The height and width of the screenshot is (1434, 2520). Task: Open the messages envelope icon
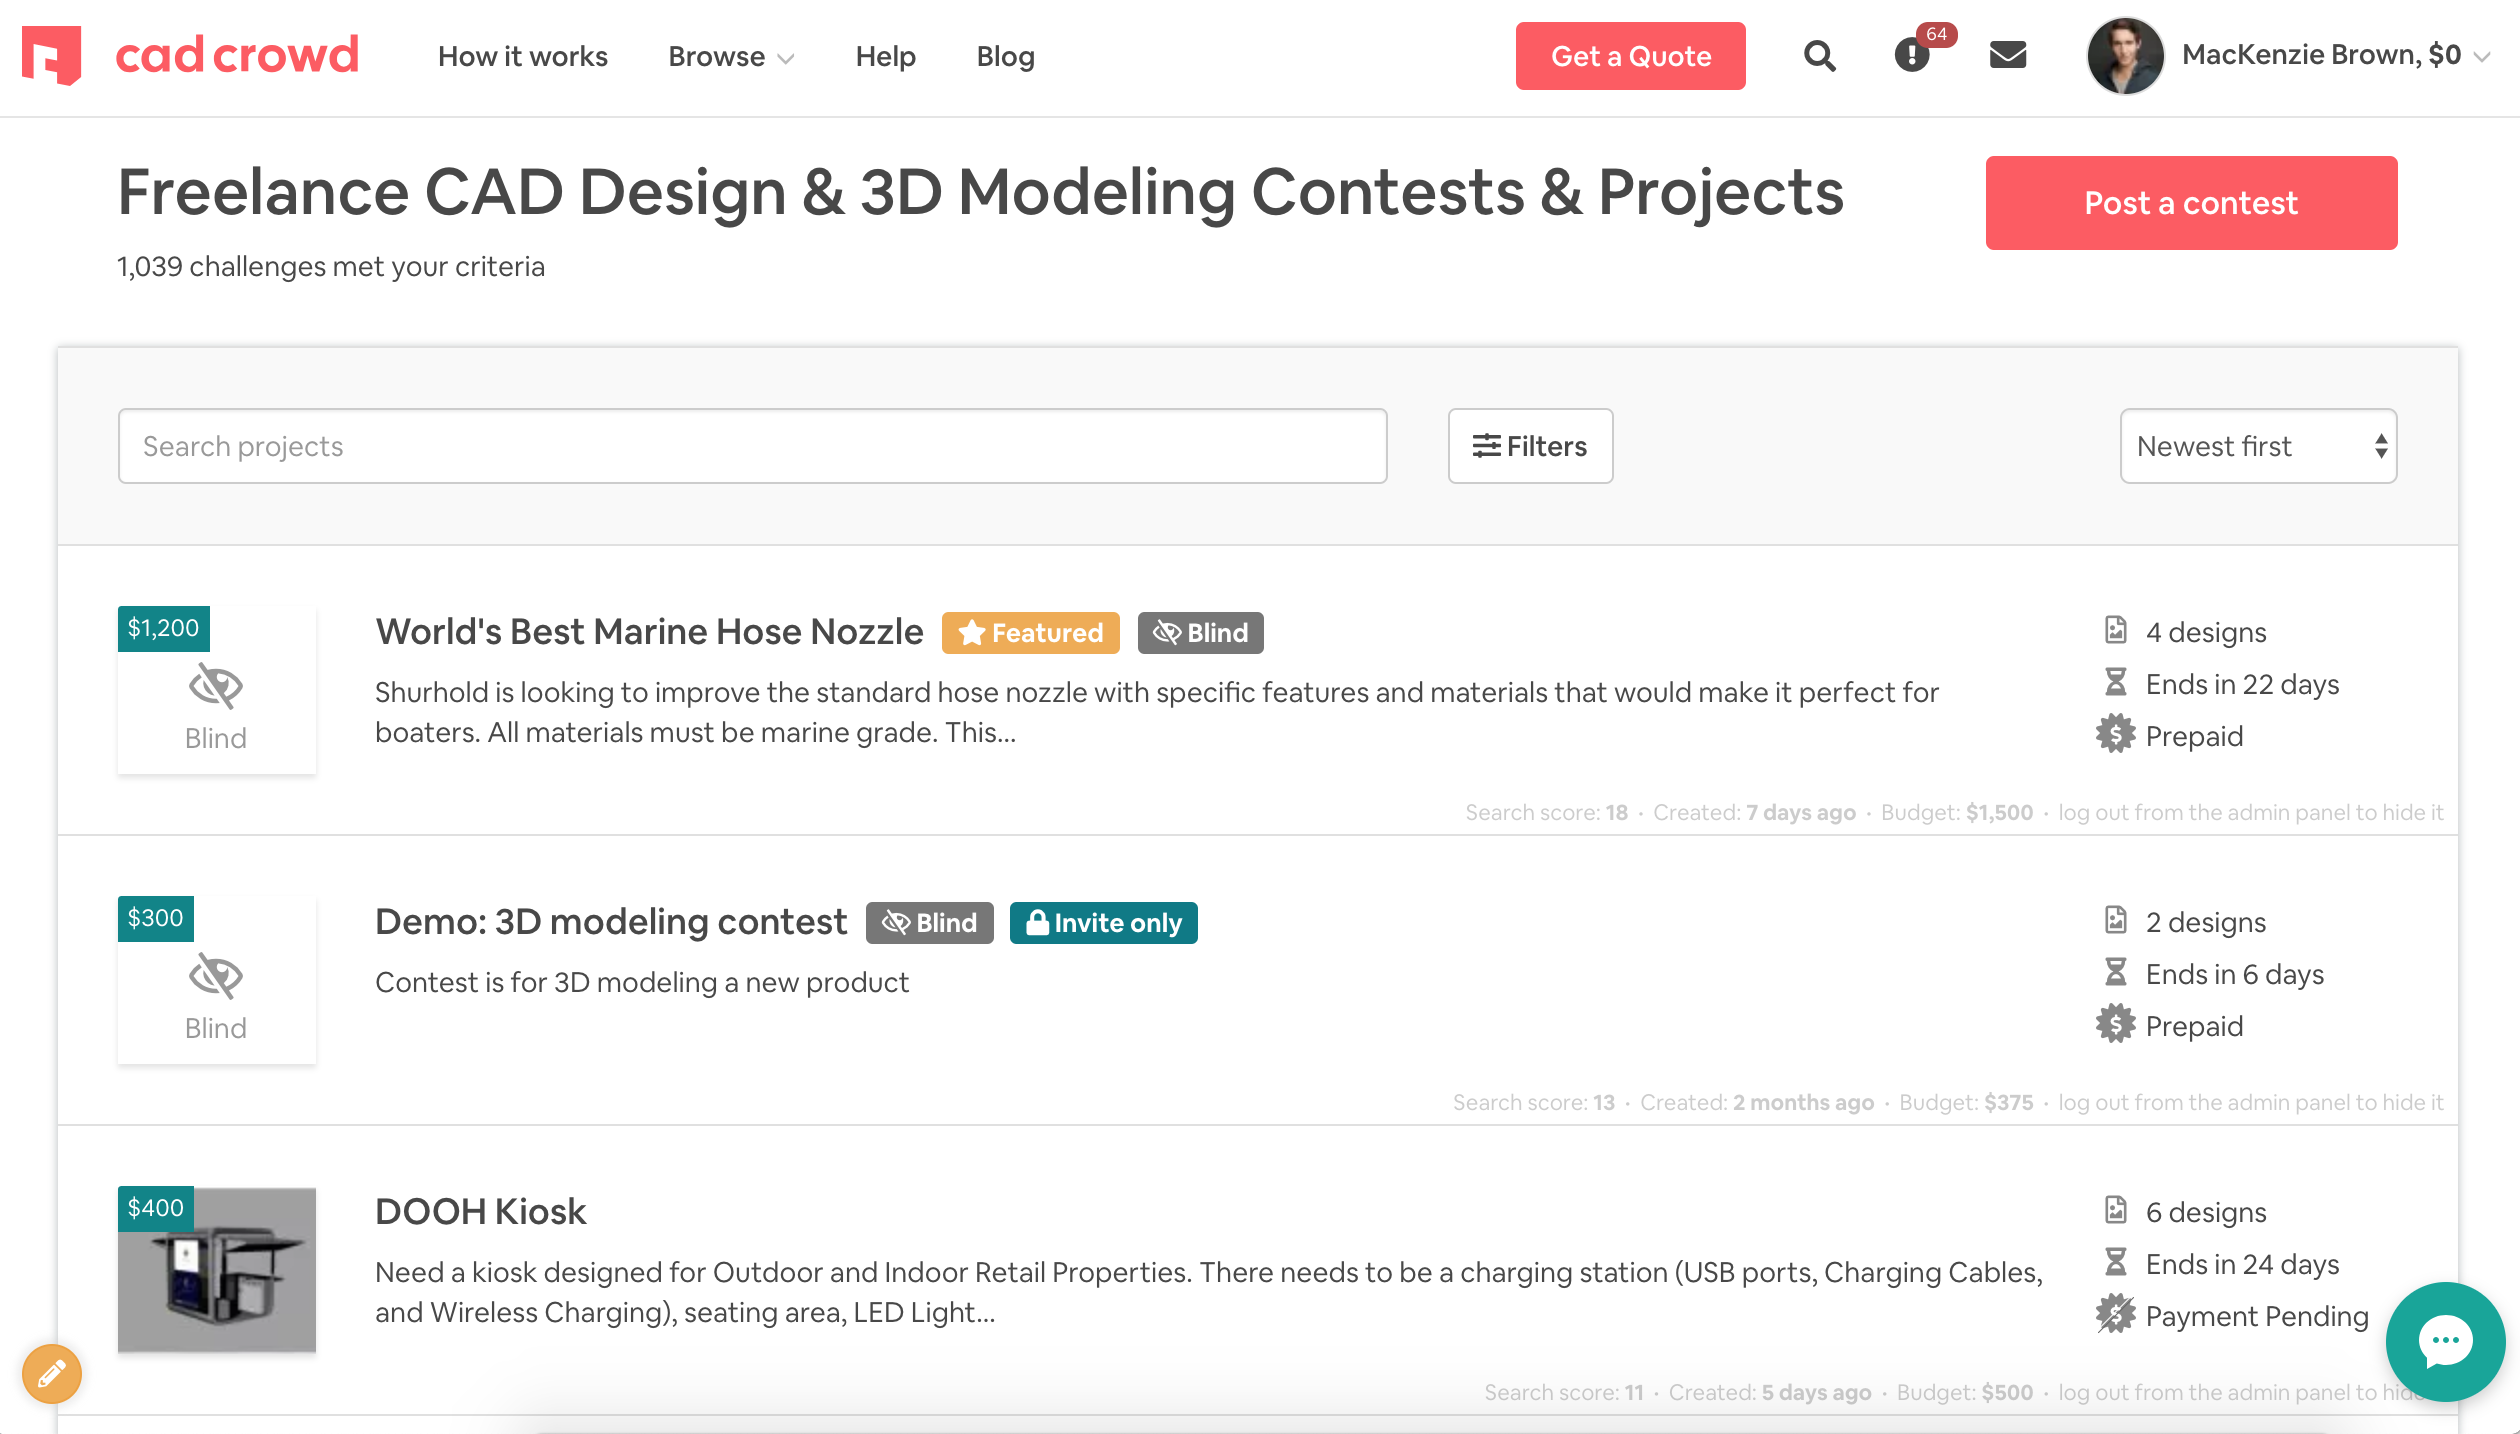[x=2008, y=56]
